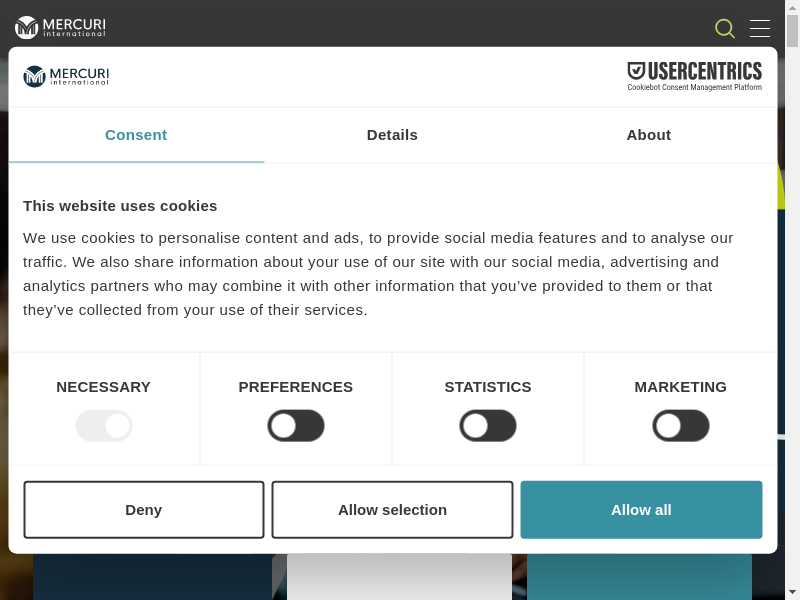Click the Allow selection button
This screenshot has width=800, height=600.
[392, 510]
